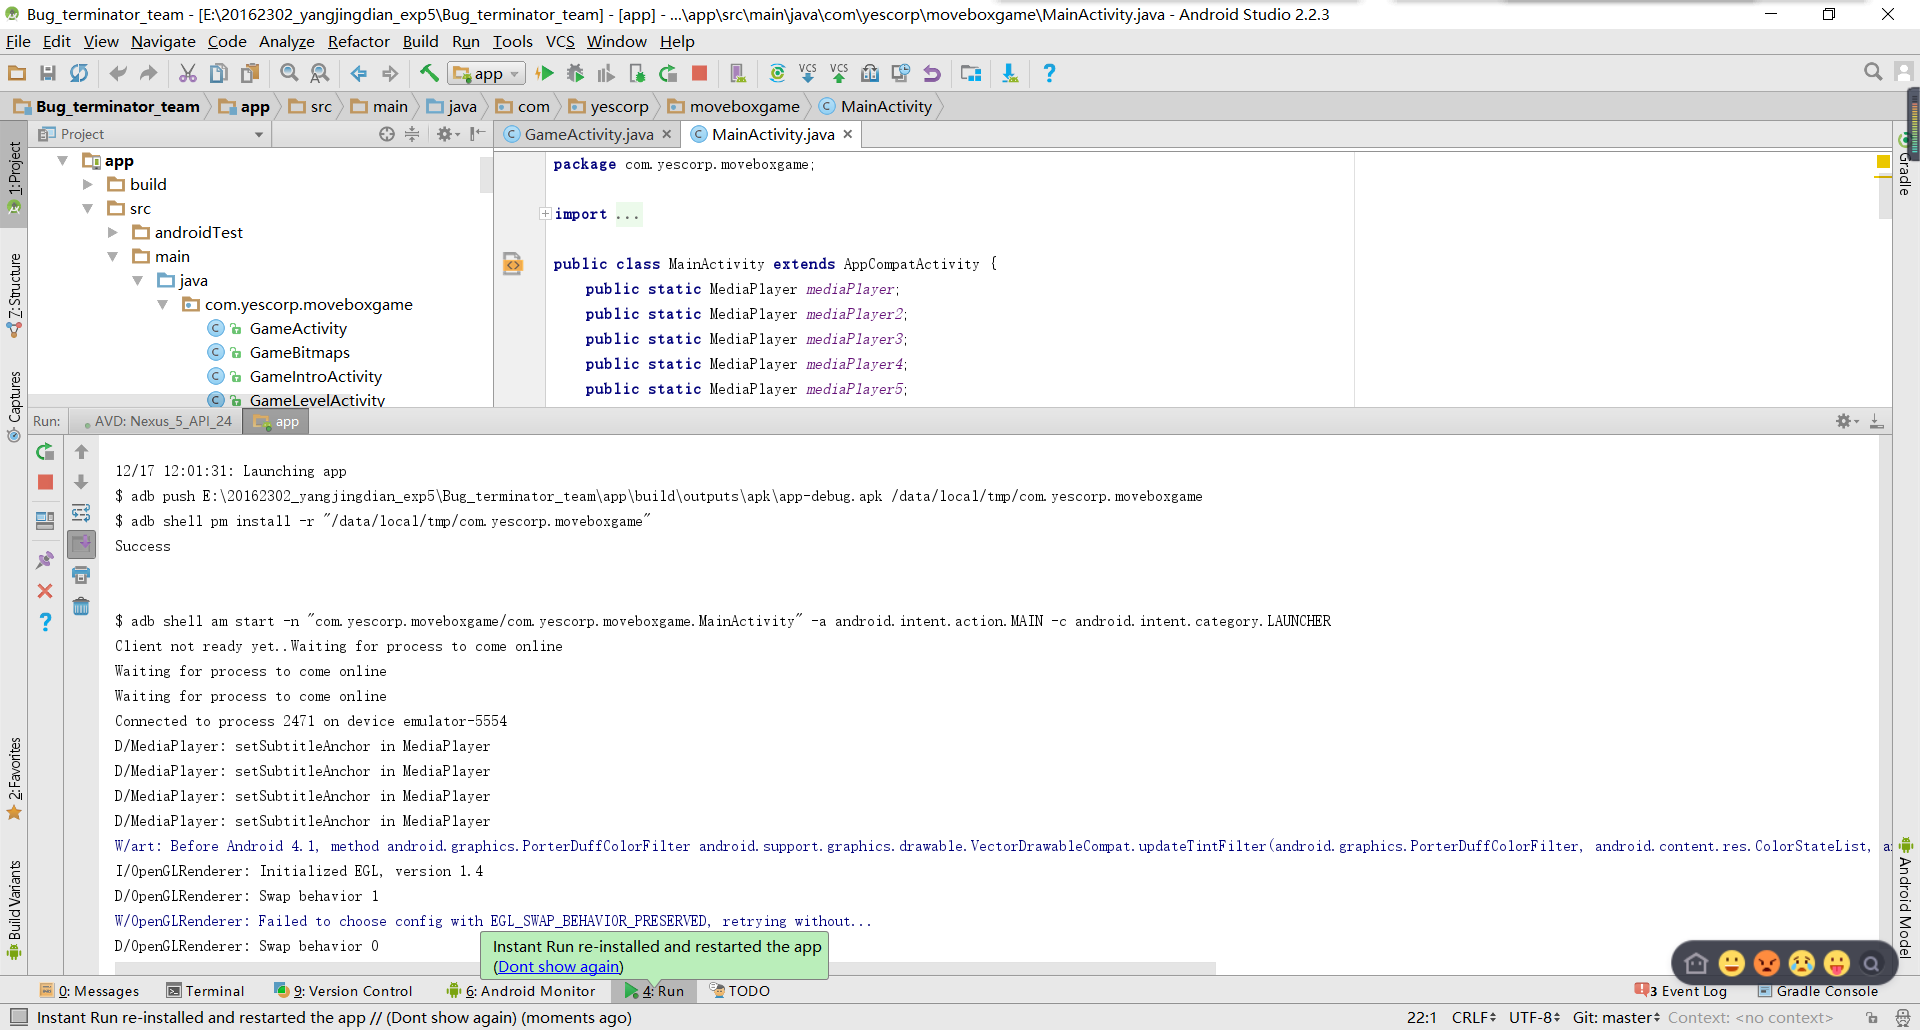The width and height of the screenshot is (1920, 1030).
Task: Rerun app in the Run panel
Action: click(x=45, y=452)
